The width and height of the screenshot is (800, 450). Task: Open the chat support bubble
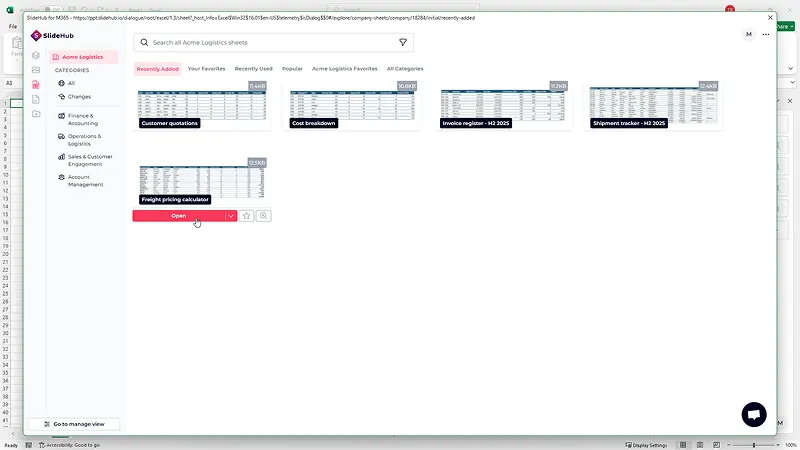pyautogui.click(x=754, y=414)
